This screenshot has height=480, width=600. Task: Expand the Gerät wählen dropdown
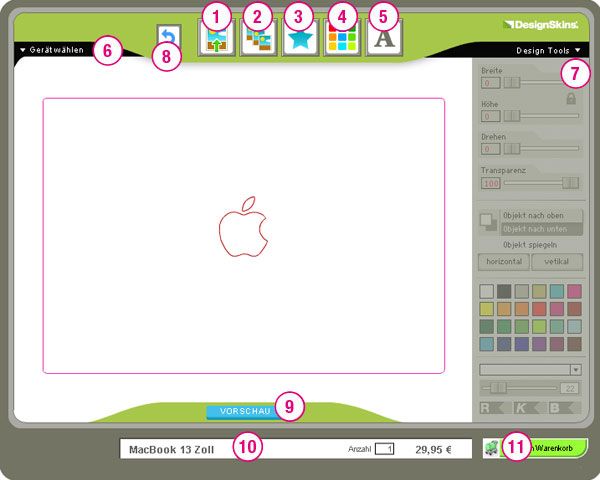52,50
